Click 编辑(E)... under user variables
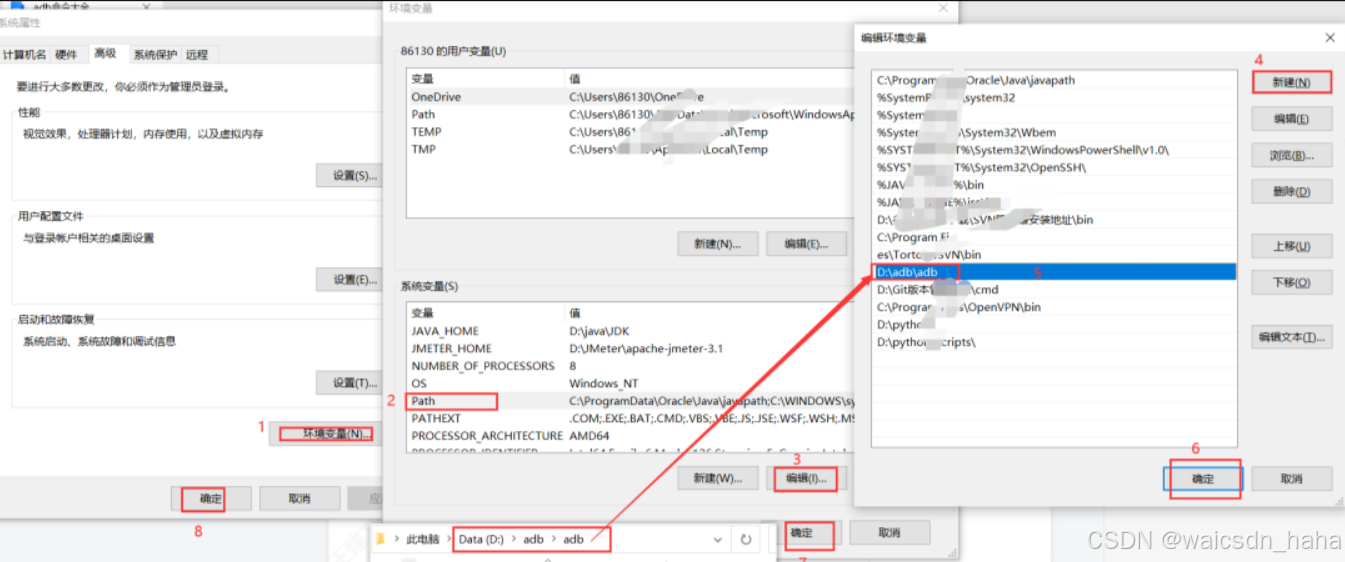The height and width of the screenshot is (562, 1345). click(x=806, y=244)
